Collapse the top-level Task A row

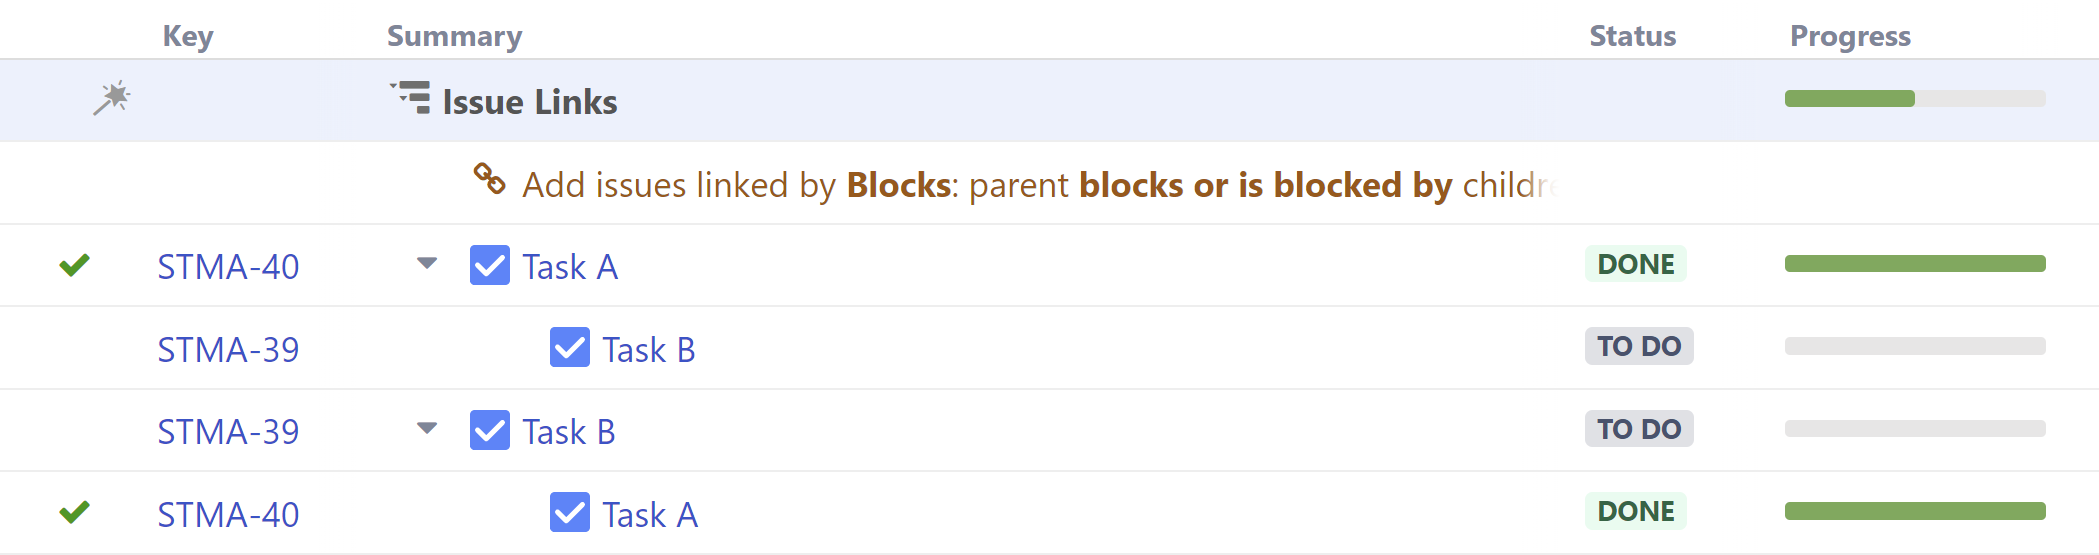(427, 264)
